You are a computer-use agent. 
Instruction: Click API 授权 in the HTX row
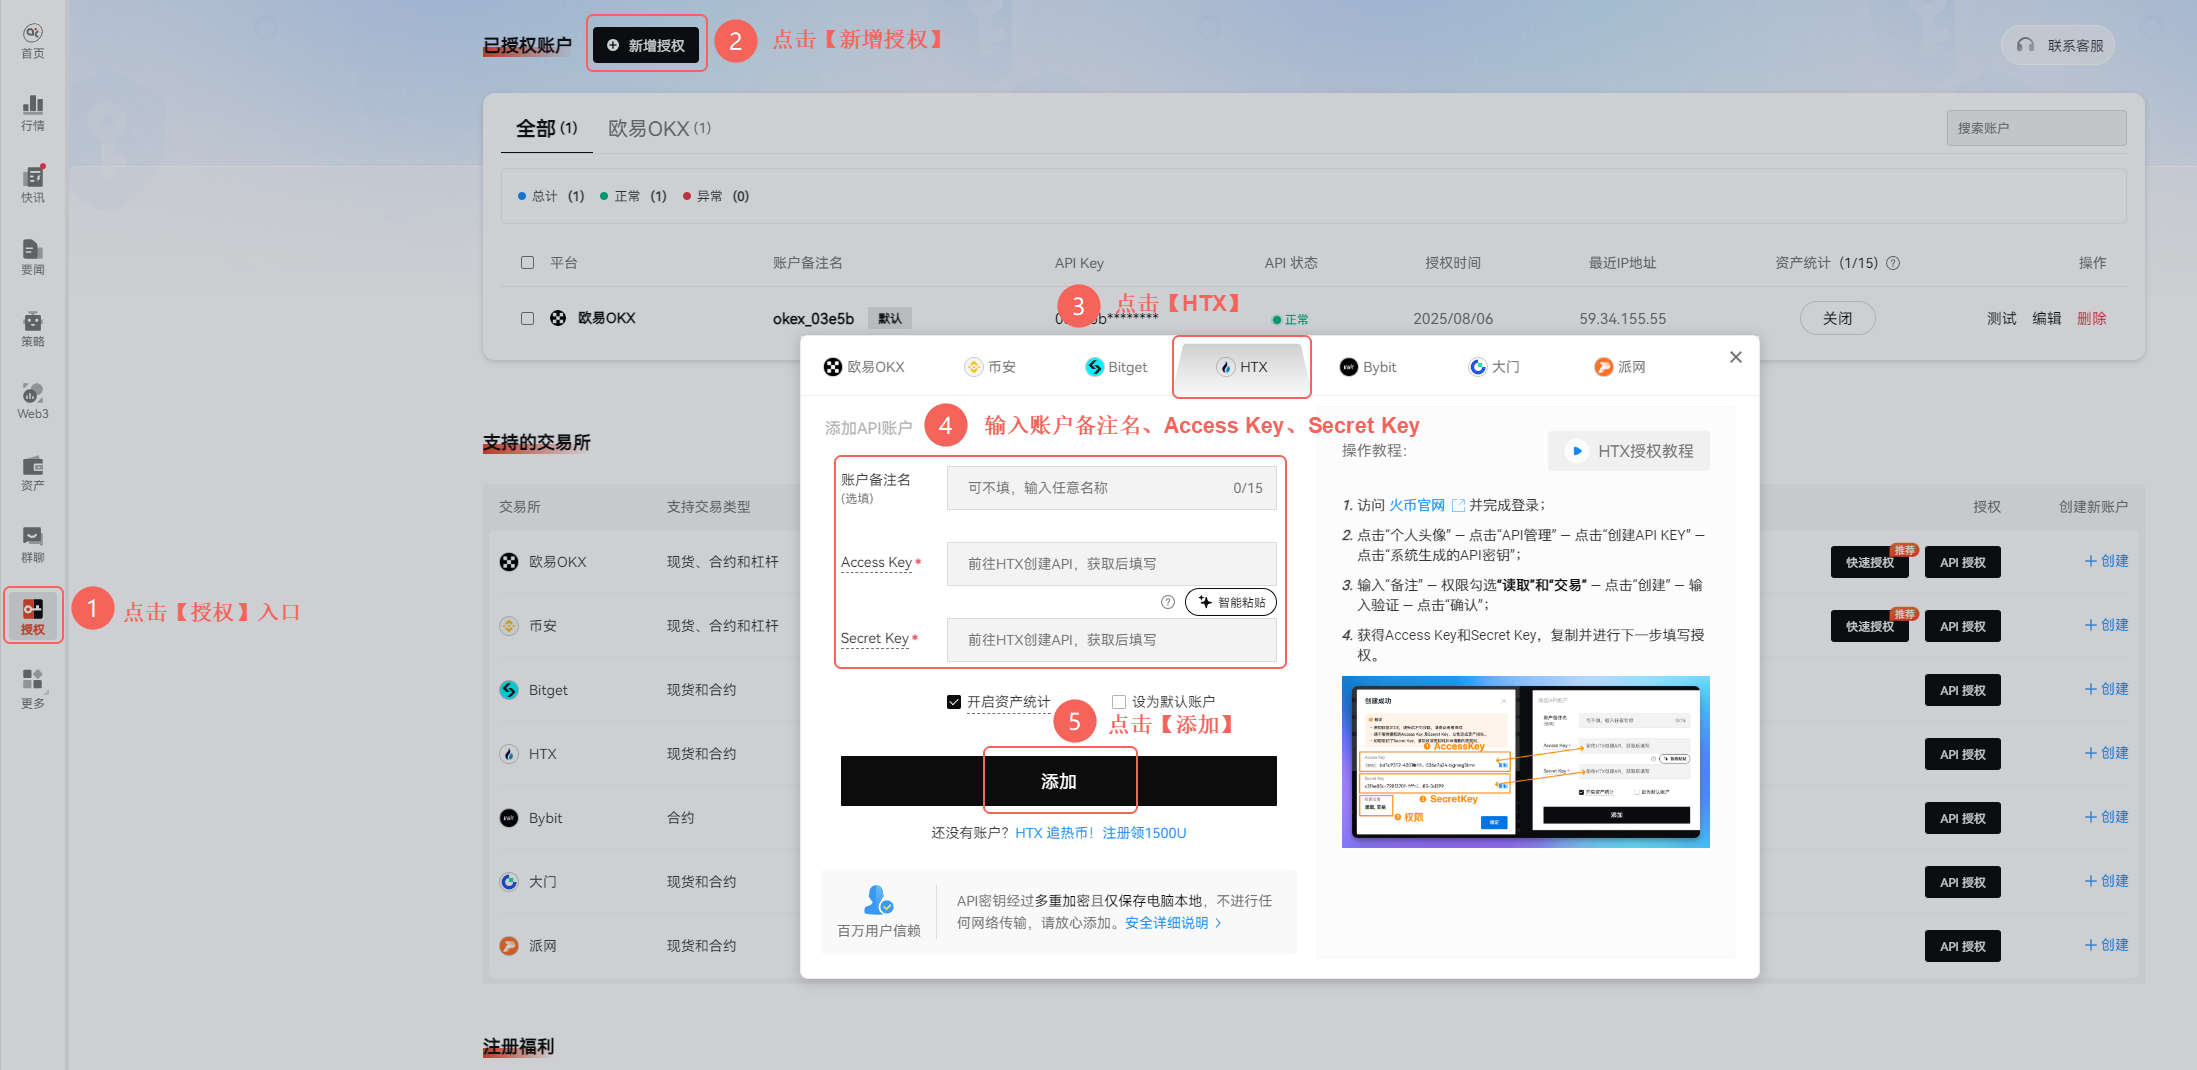click(x=1962, y=754)
